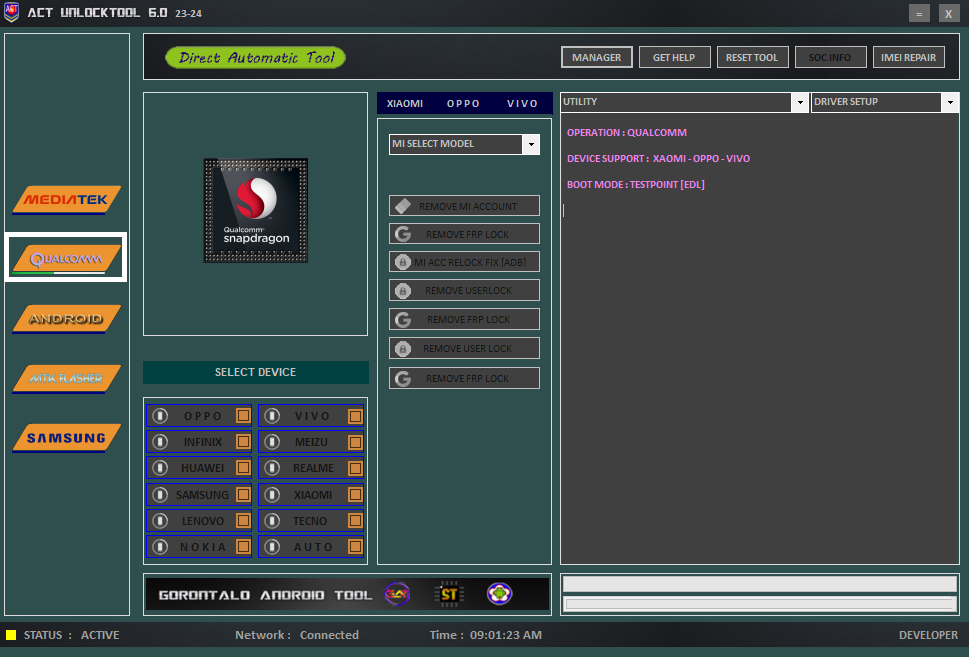Image resolution: width=969 pixels, height=657 pixels.
Task: Tick the orange checkbox for LENOVO
Action: [243, 520]
